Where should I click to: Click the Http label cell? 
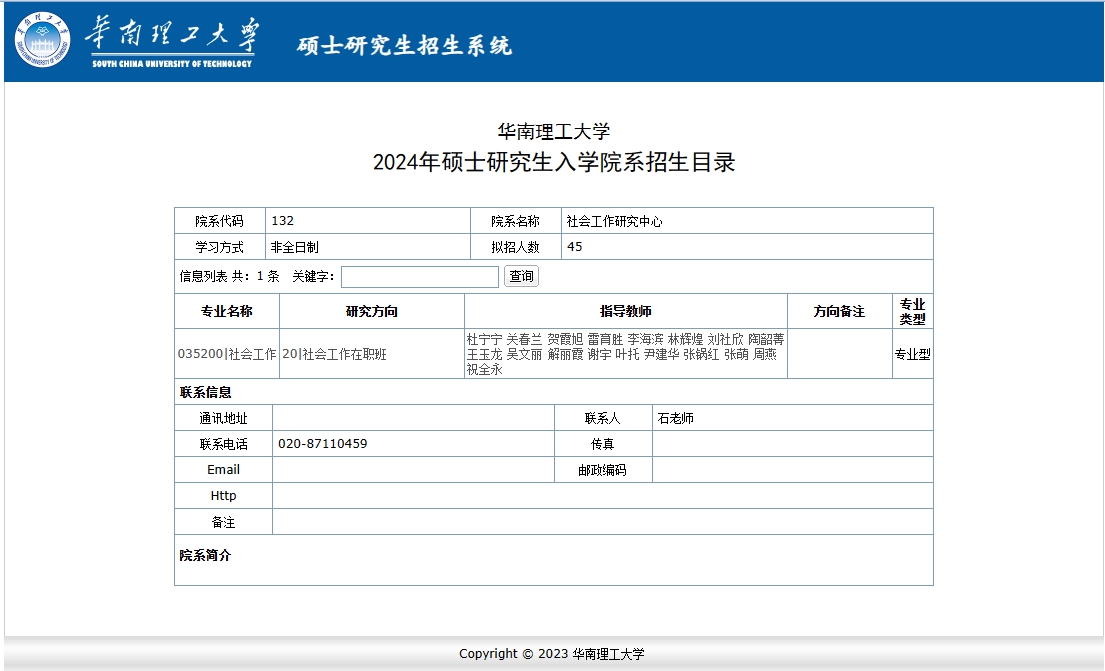pyautogui.click(x=223, y=495)
